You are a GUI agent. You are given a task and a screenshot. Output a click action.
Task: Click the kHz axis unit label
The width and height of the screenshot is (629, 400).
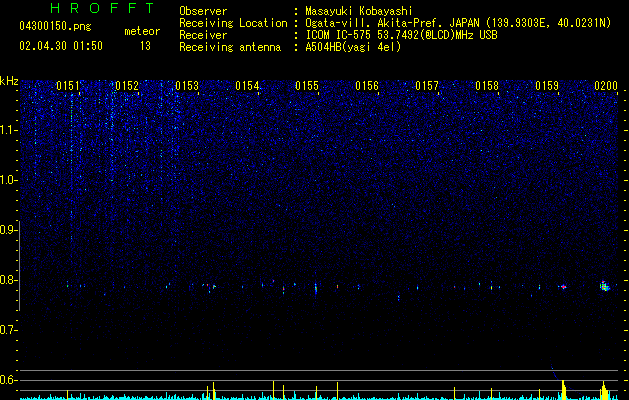9,81
